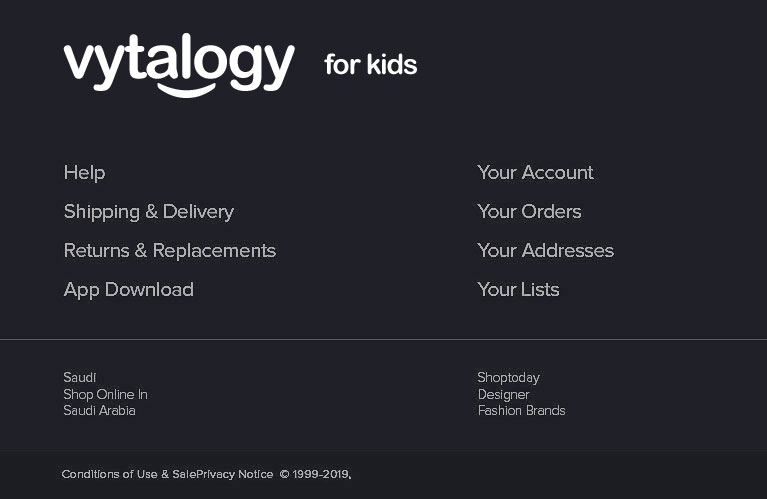The width and height of the screenshot is (767, 499).
Task: Select the Saudi Arabia footer link
Action: click(x=99, y=411)
